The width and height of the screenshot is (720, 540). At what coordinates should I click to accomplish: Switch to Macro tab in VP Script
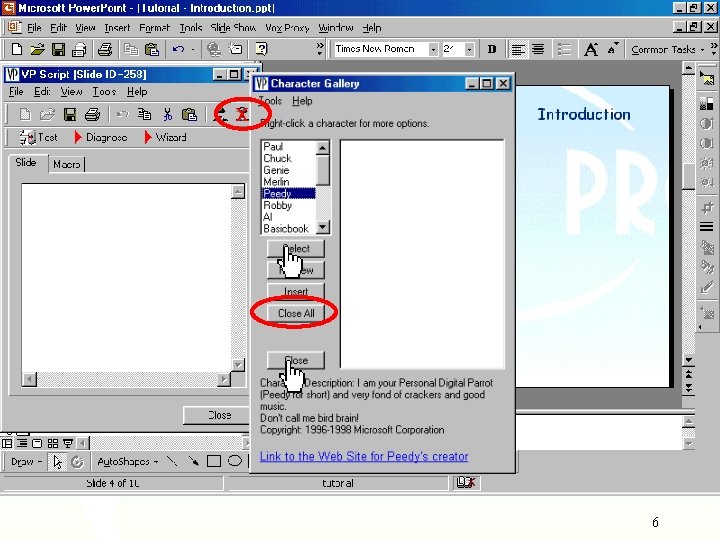pyautogui.click(x=67, y=164)
